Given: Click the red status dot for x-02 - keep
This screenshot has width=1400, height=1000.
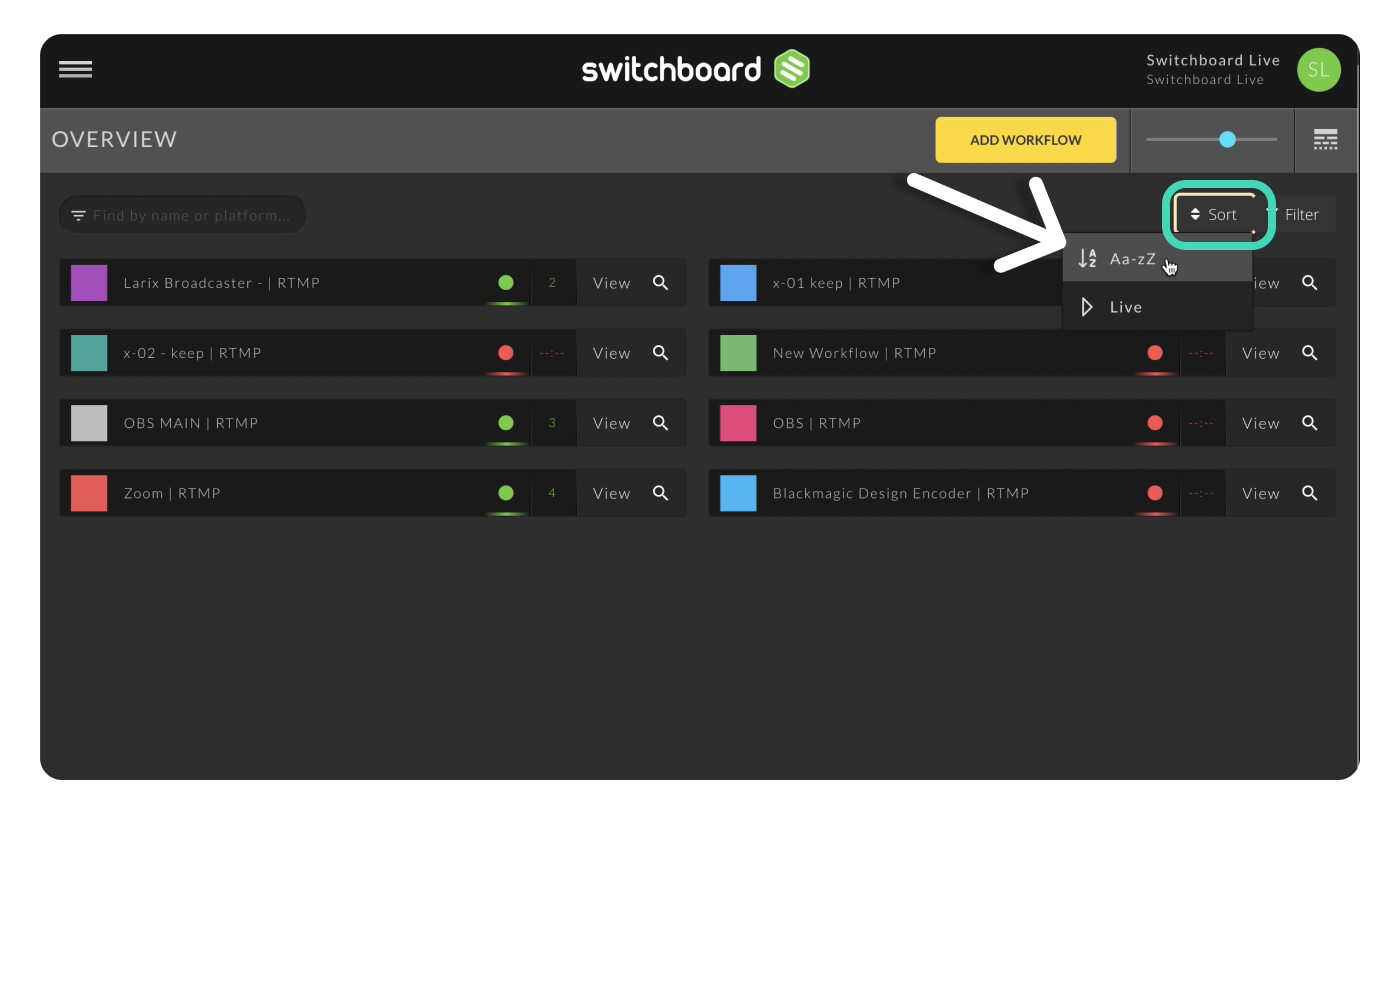Looking at the screenshot, I should [x=506, y=353].
